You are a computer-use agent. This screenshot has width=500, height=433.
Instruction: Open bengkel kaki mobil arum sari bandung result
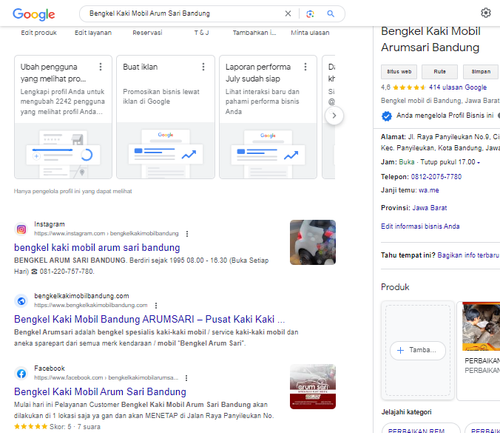click(97, 248)
